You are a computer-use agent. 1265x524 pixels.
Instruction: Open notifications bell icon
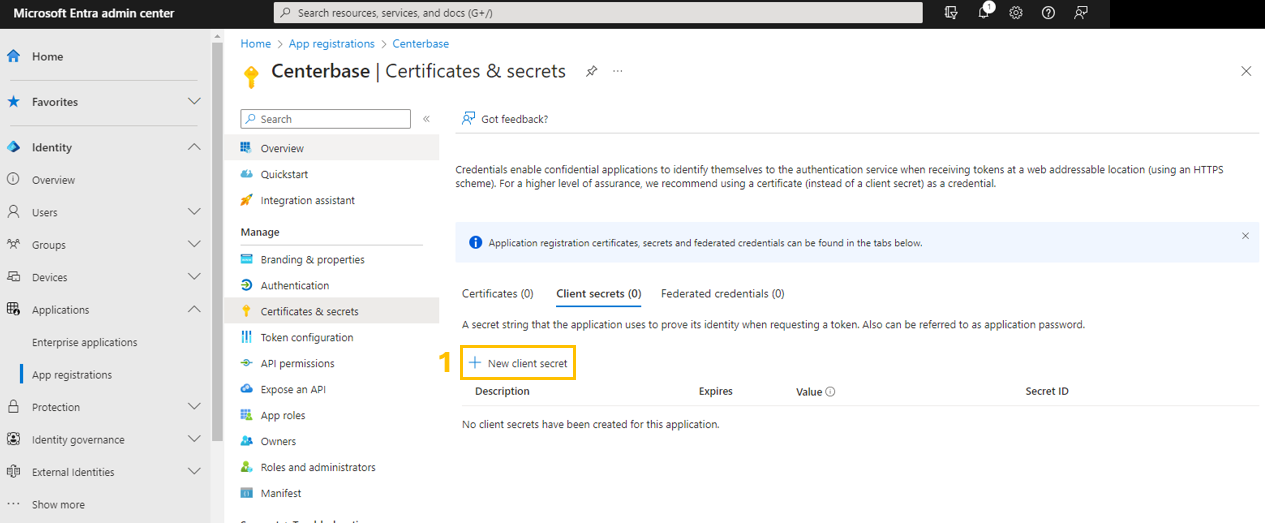984,13
